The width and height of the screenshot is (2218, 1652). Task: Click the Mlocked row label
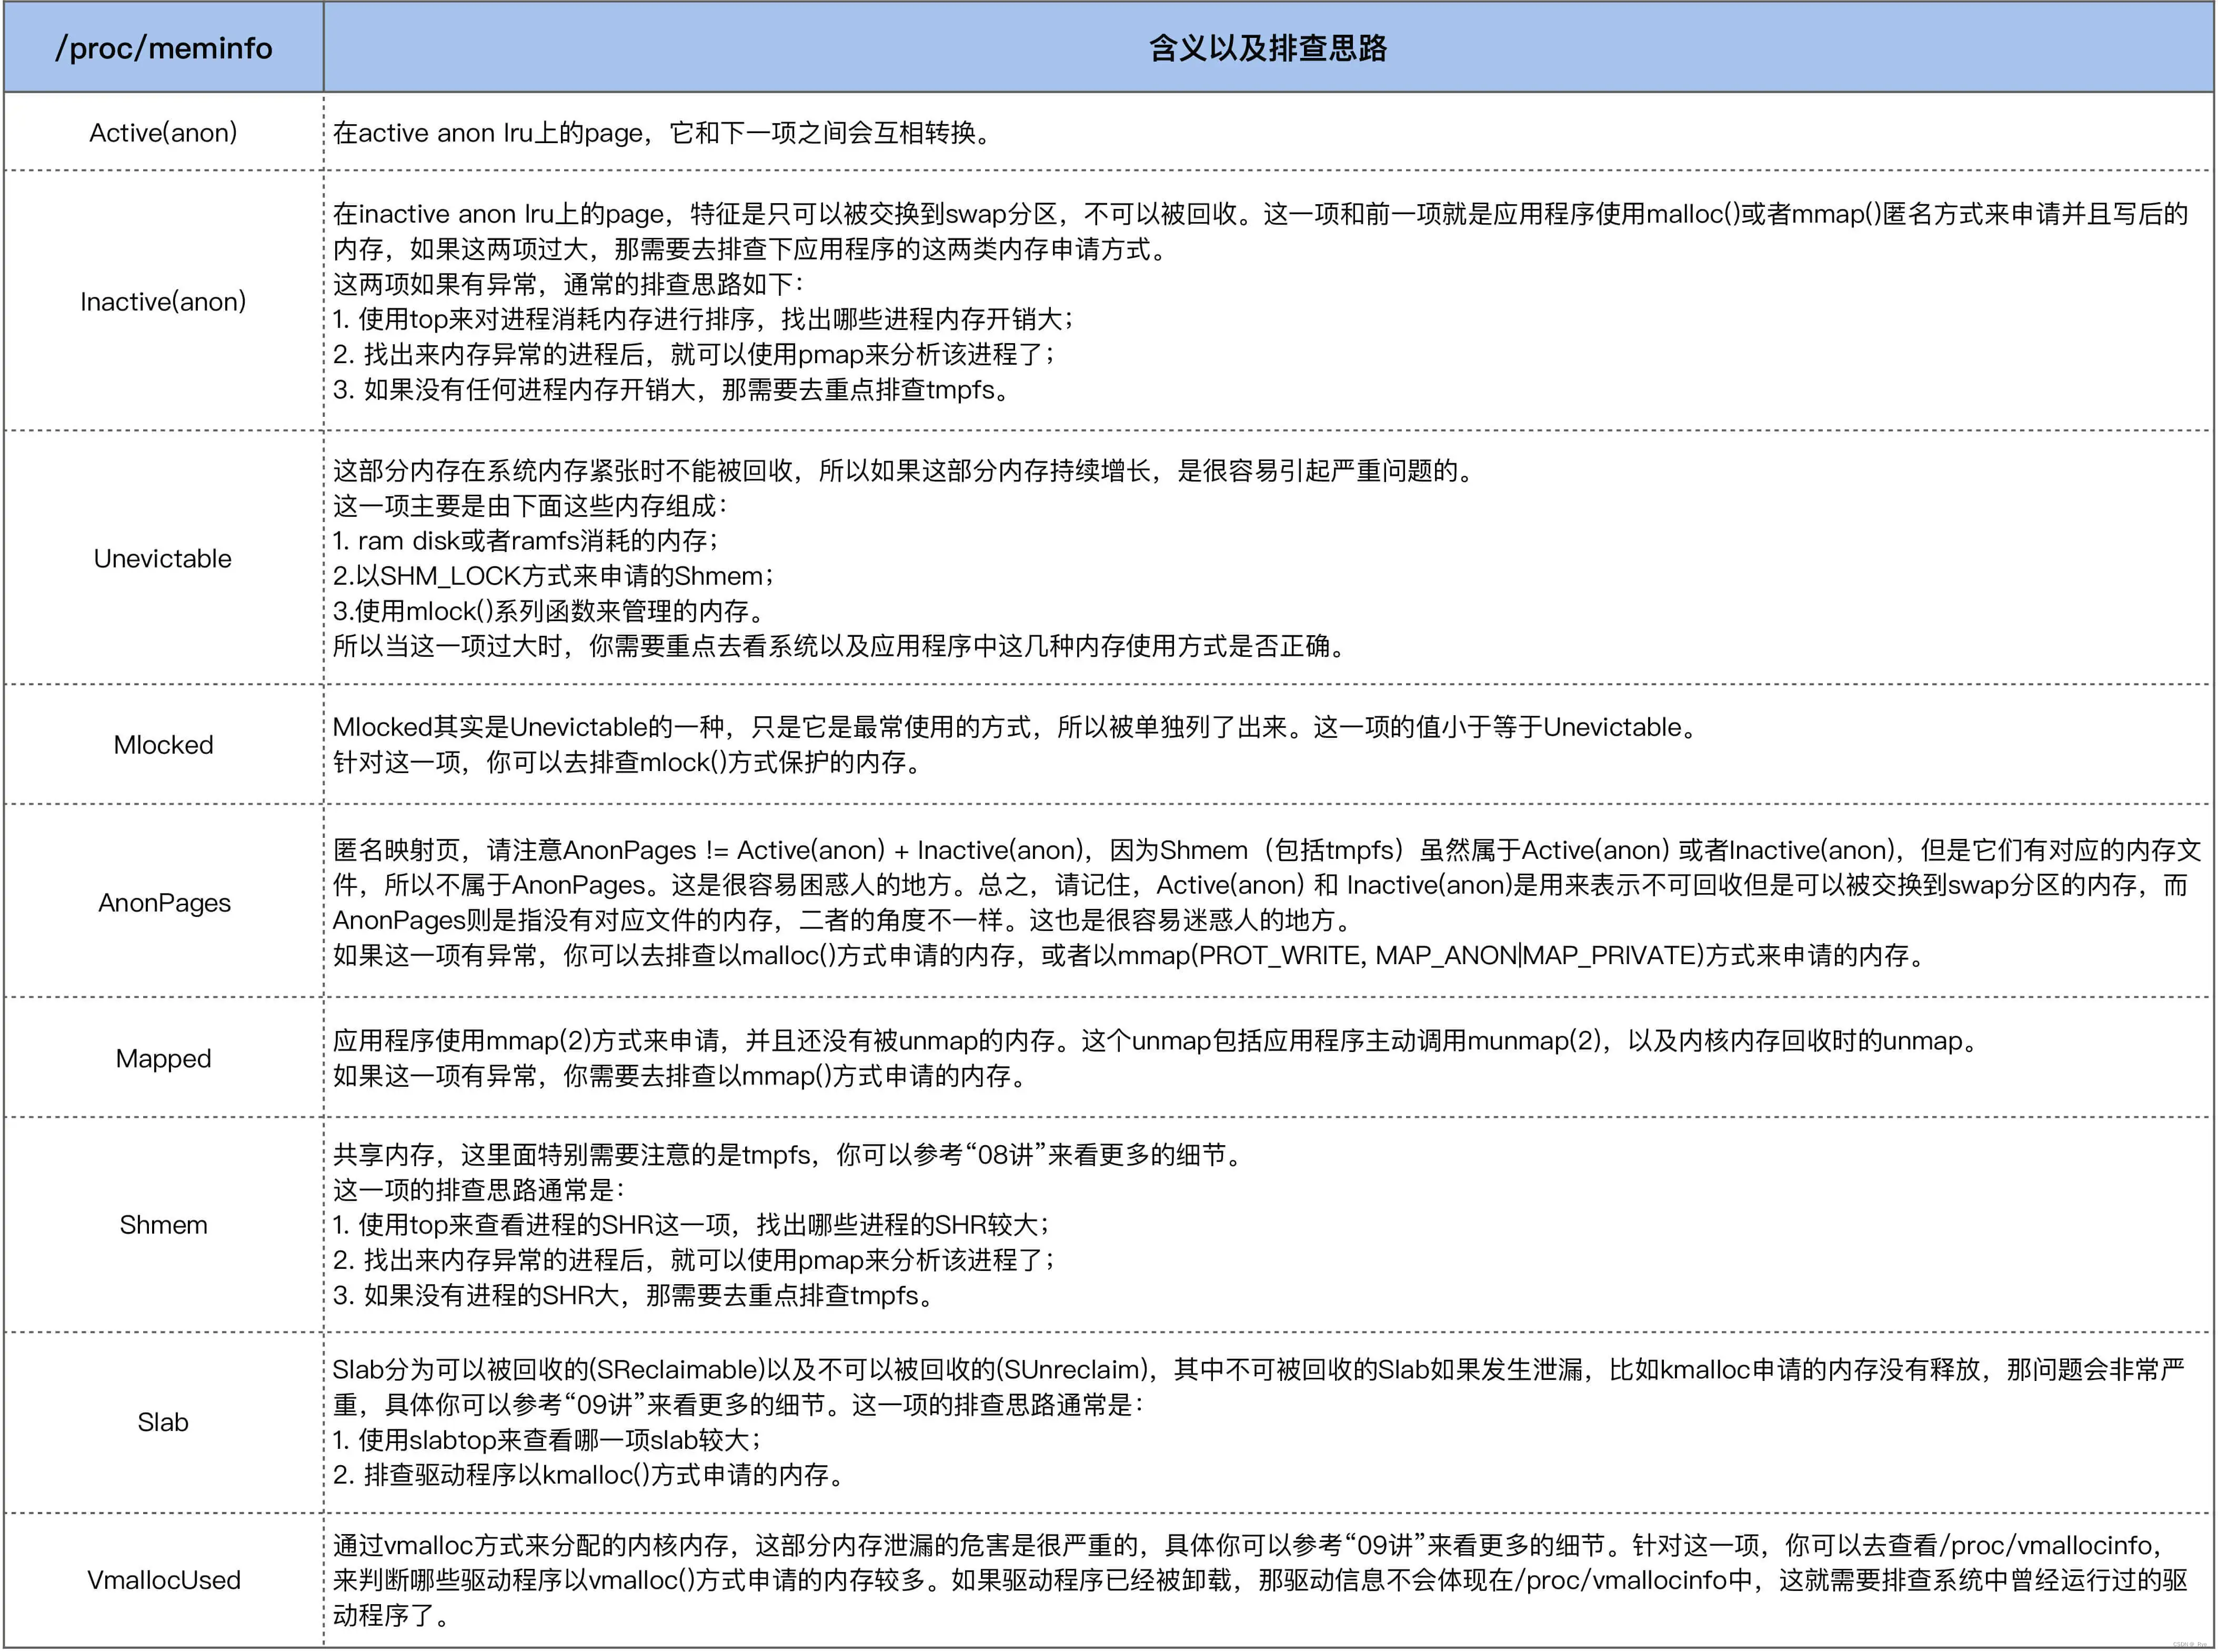tap(163, 744)
